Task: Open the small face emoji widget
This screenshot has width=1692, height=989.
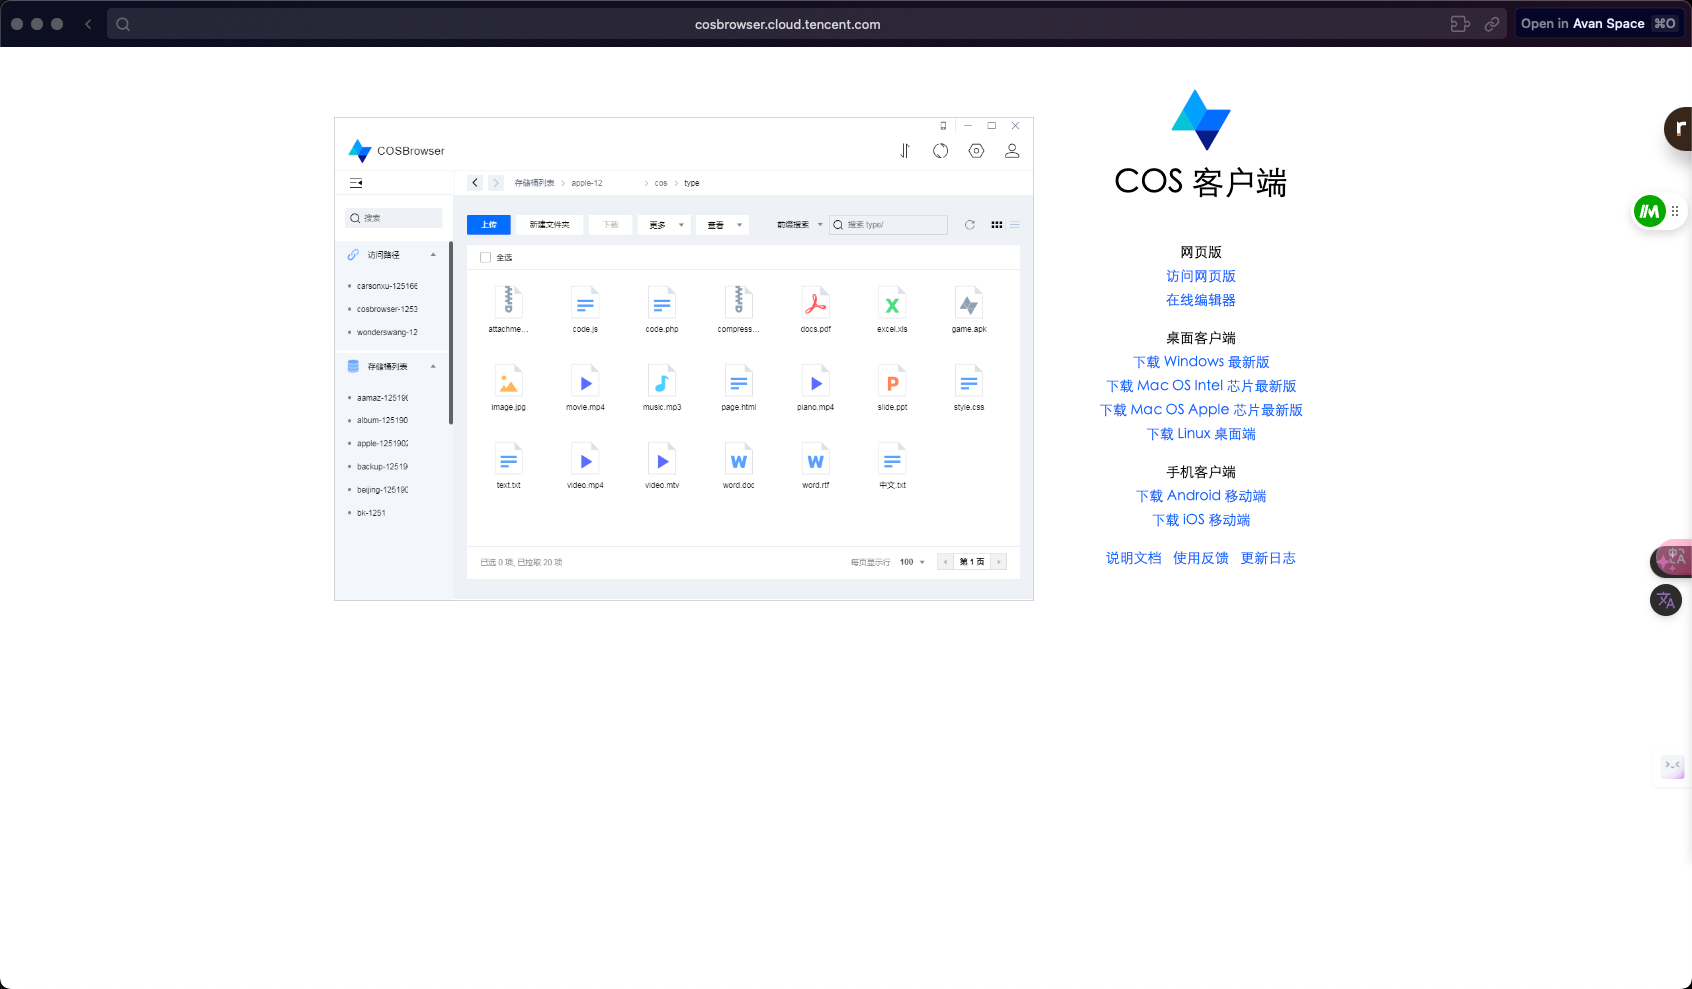Action: click(x=1672, y=767)
